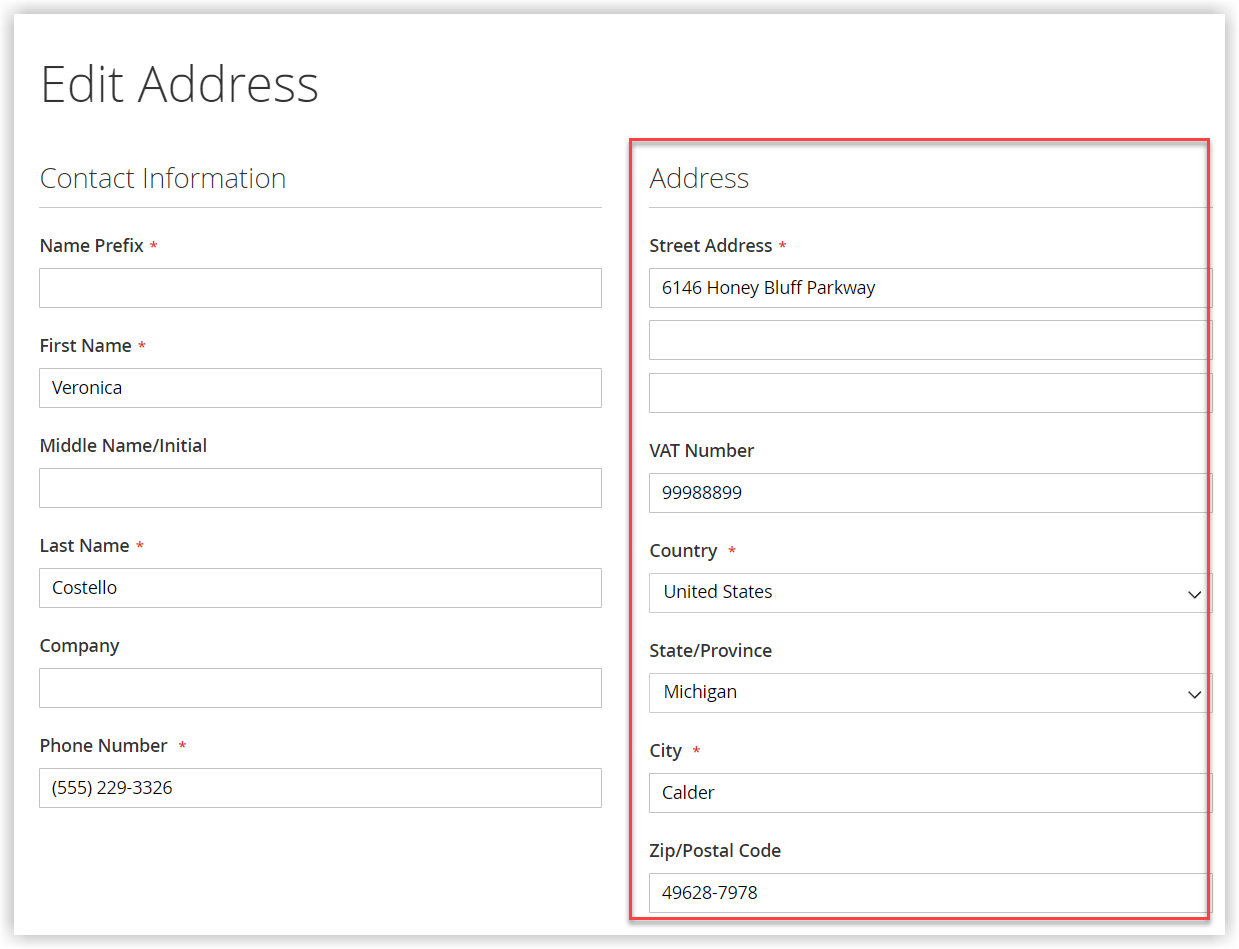Click the Edit Address page heading
Image resolution: width=1239 pixels, height=949 pixels.
pyautogui.click(x=179, y=85)
